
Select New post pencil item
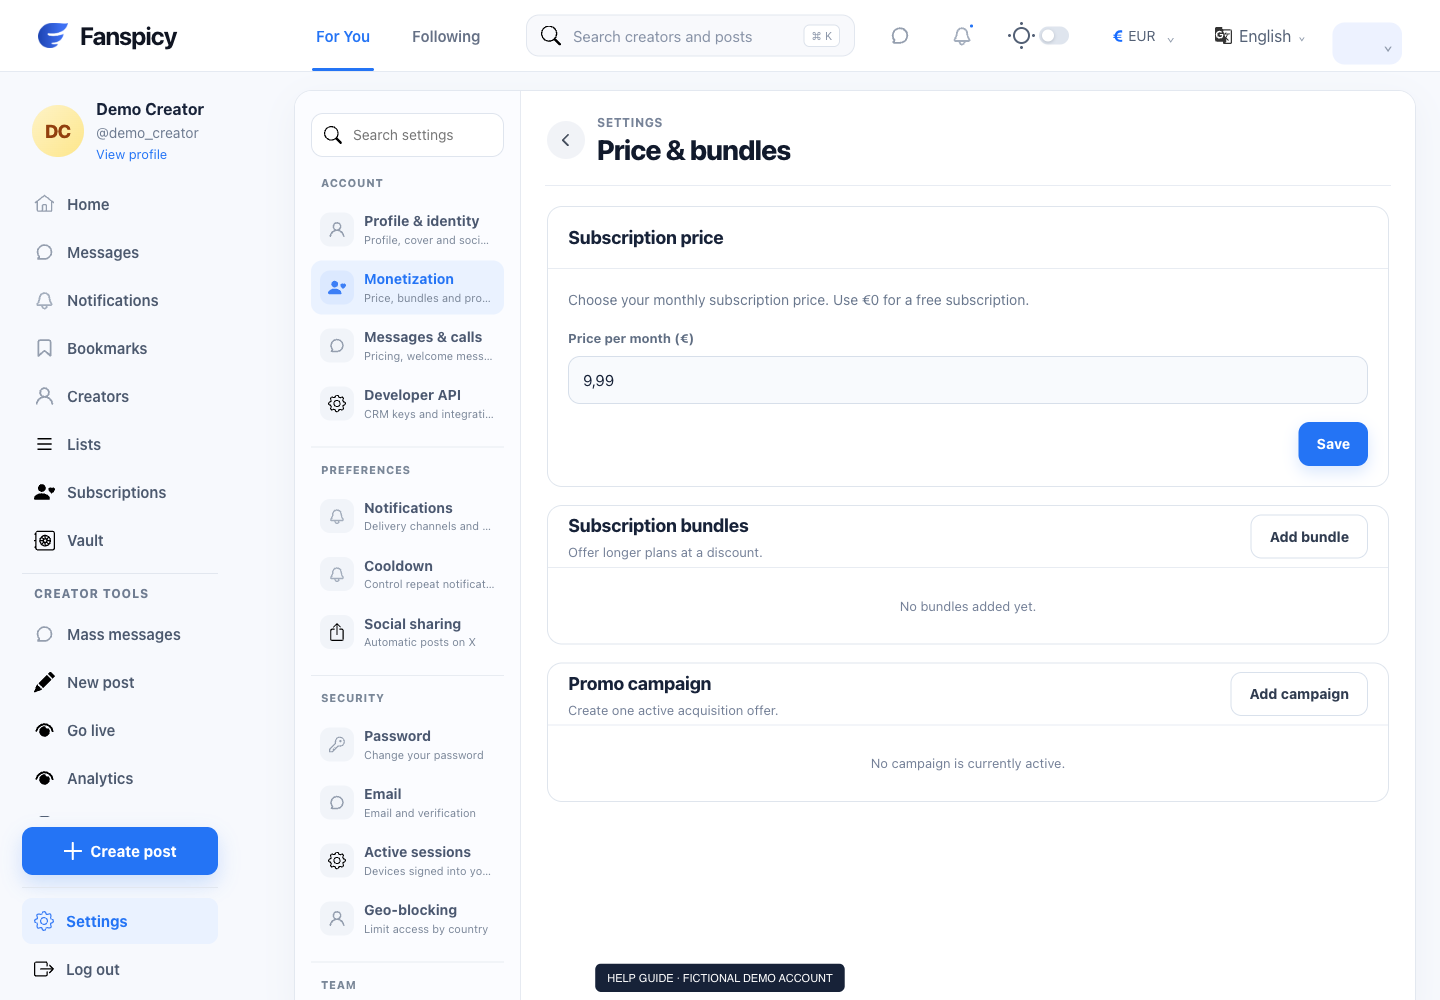tap(120, 682)
